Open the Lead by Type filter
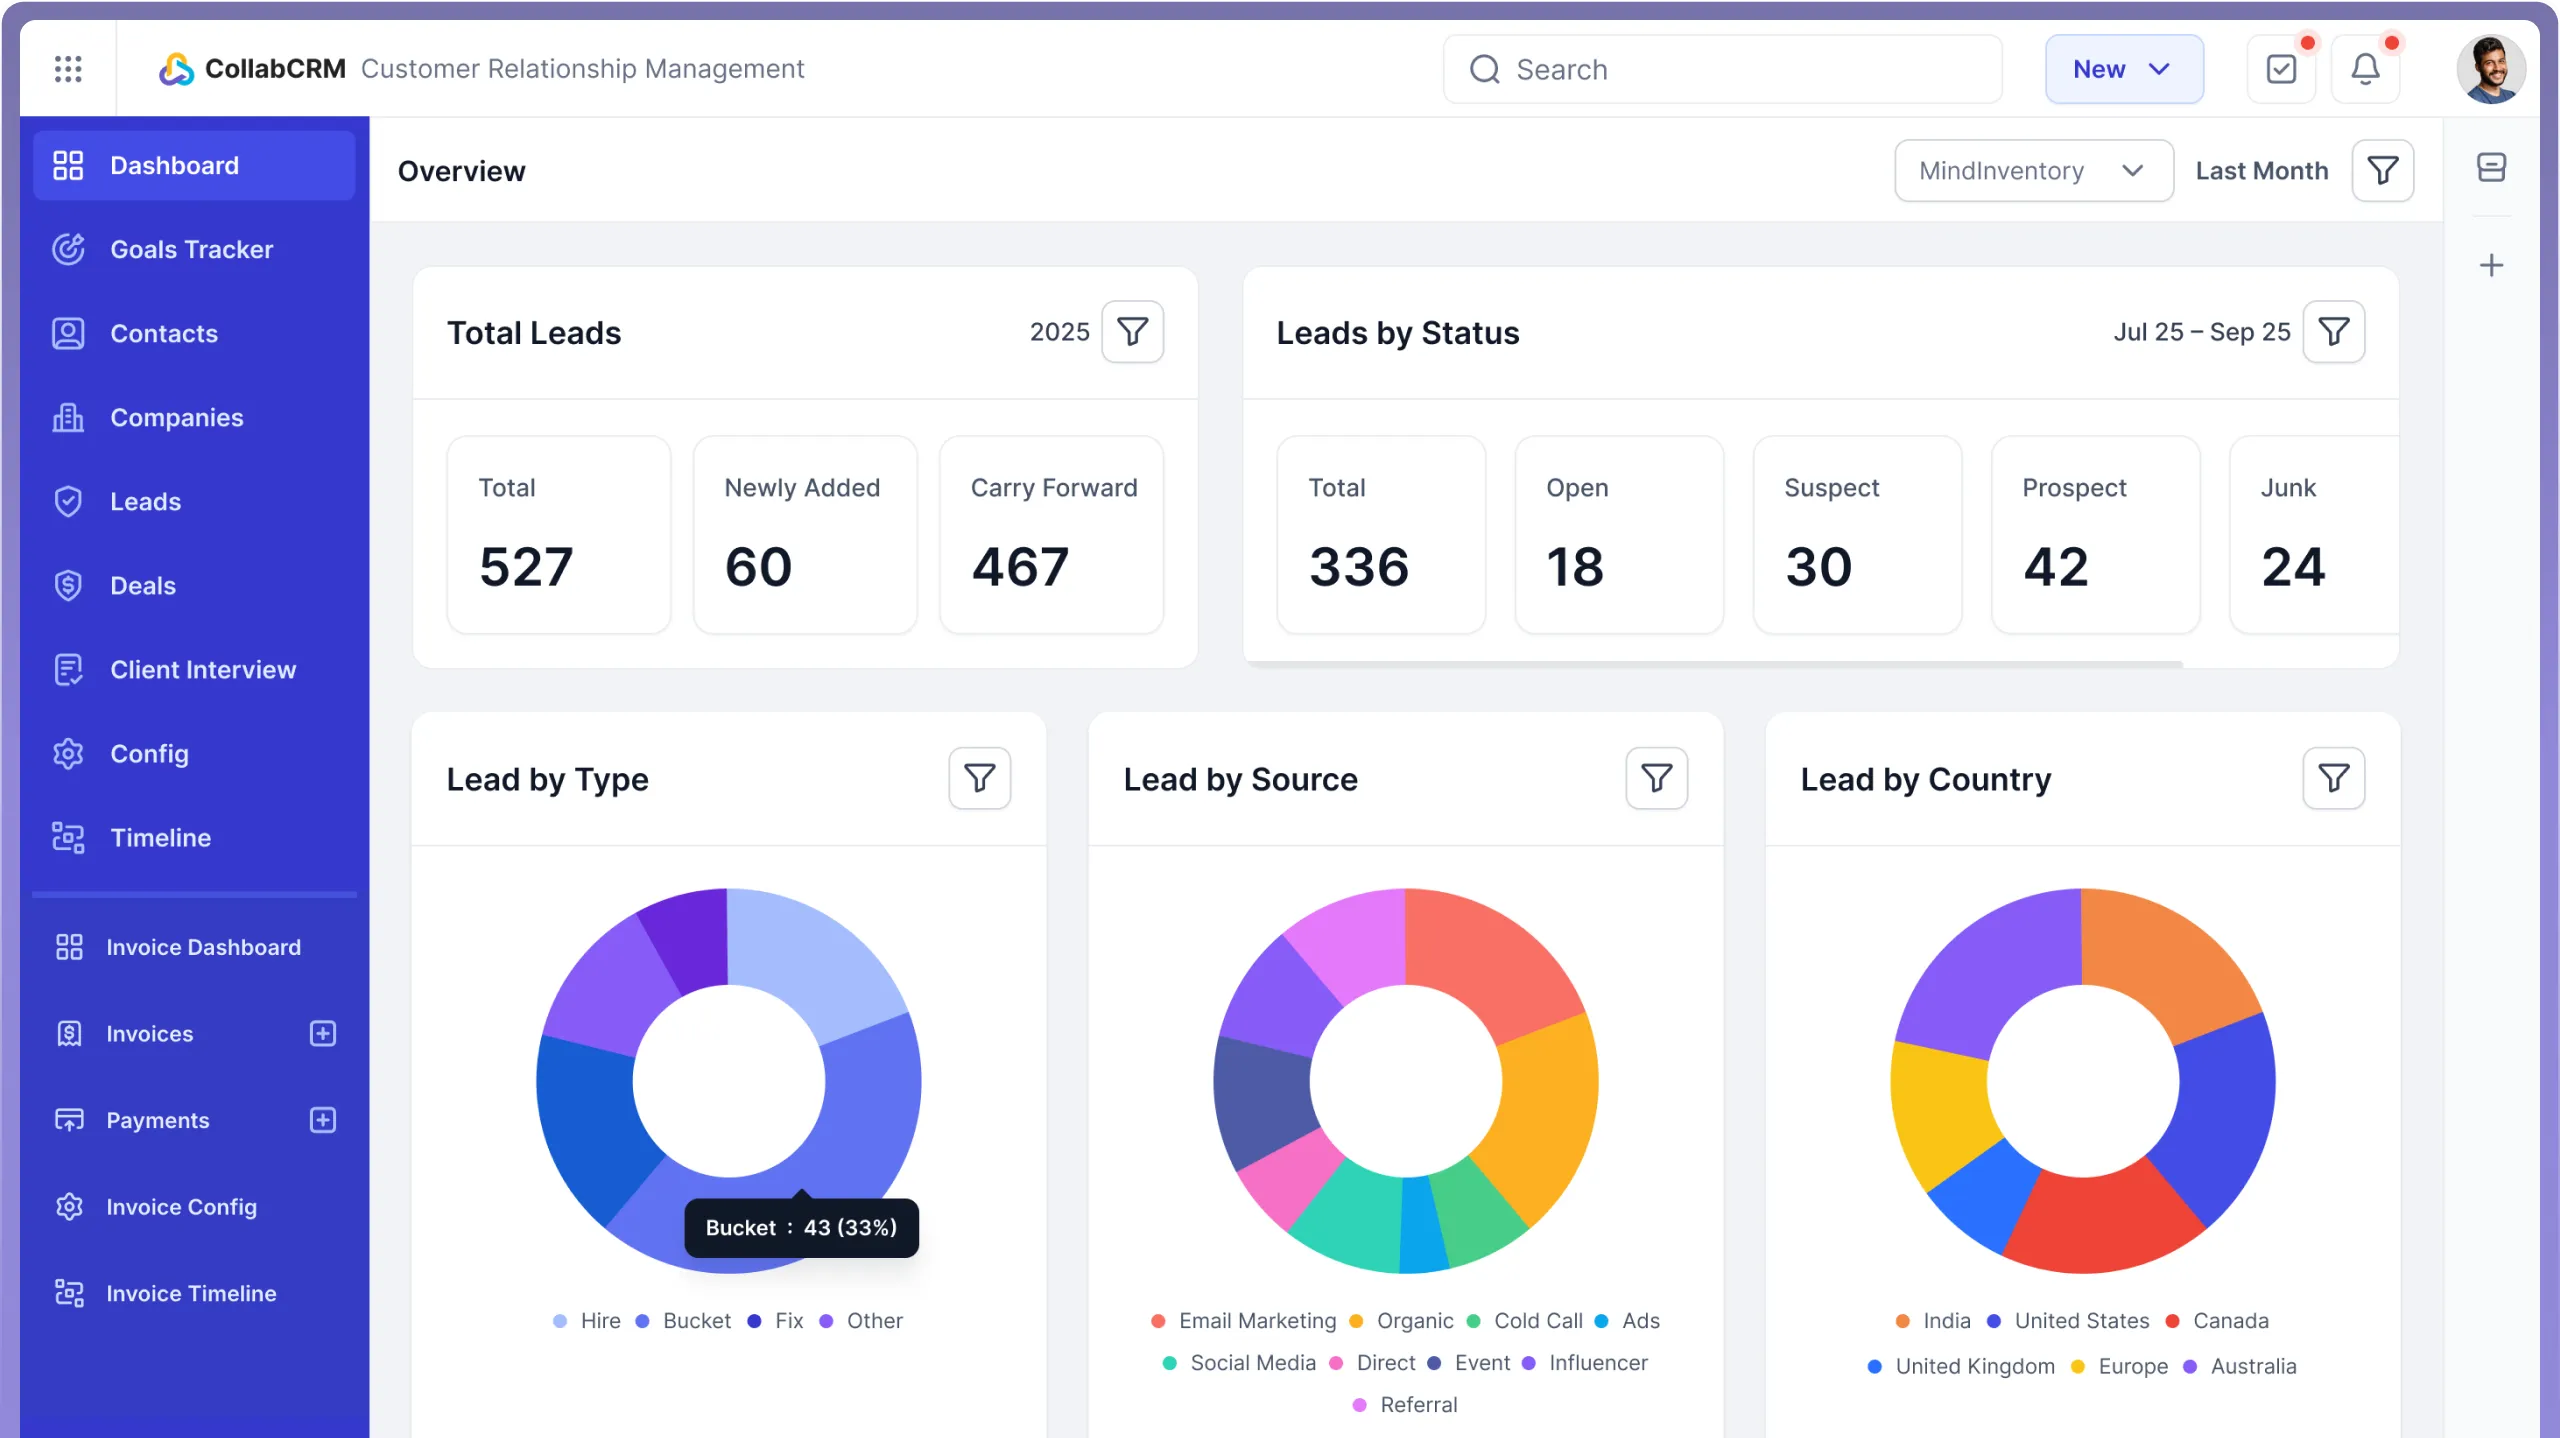 pyautogui.click(x=979, y=778)
